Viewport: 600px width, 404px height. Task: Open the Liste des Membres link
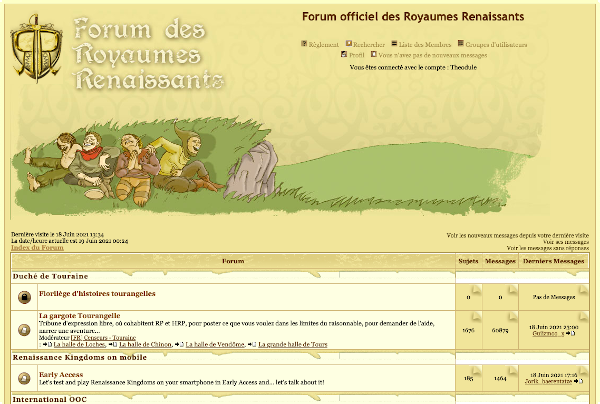point(425,45)
